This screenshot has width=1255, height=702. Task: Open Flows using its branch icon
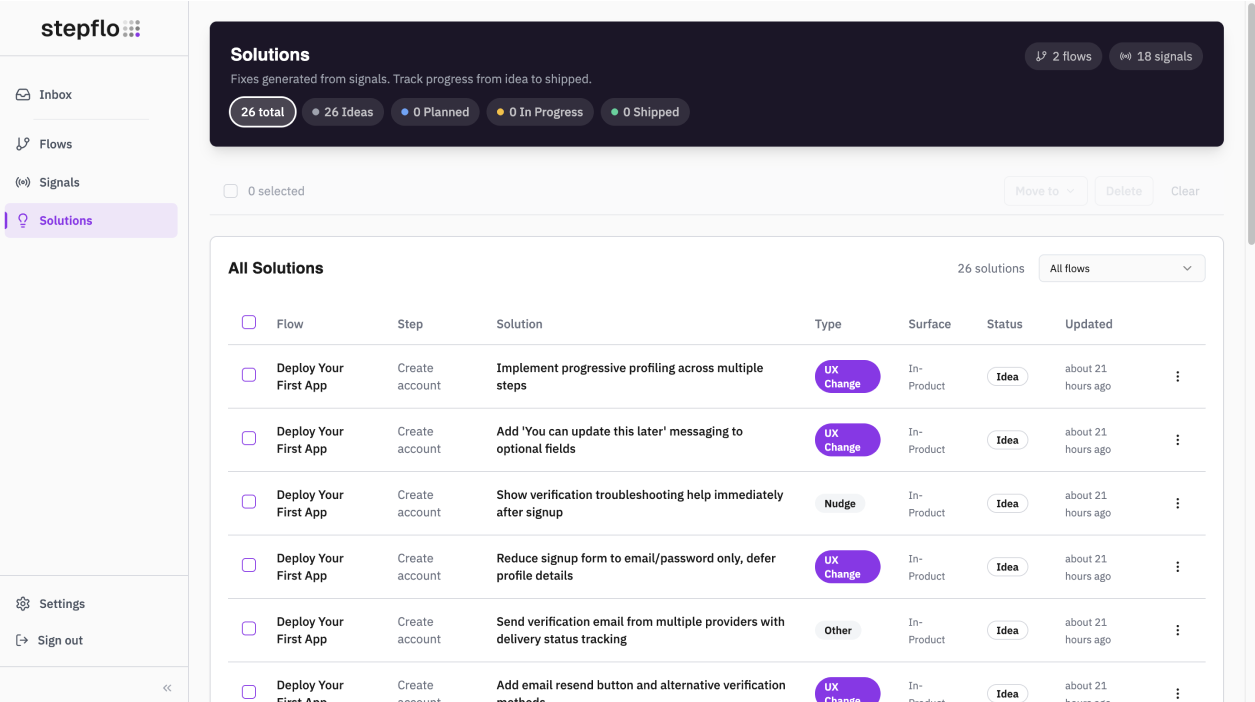tap(22, 143)
